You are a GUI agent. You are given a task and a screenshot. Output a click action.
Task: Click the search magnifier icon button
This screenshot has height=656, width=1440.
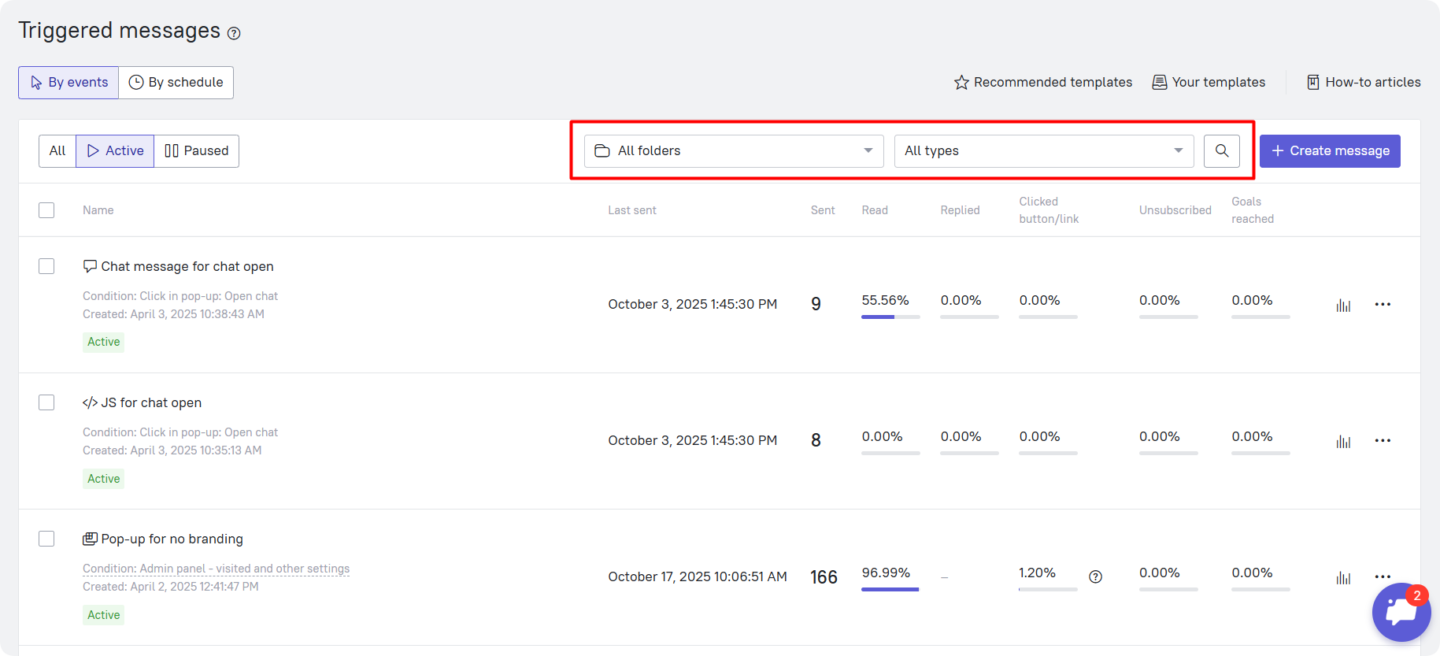1221,151
